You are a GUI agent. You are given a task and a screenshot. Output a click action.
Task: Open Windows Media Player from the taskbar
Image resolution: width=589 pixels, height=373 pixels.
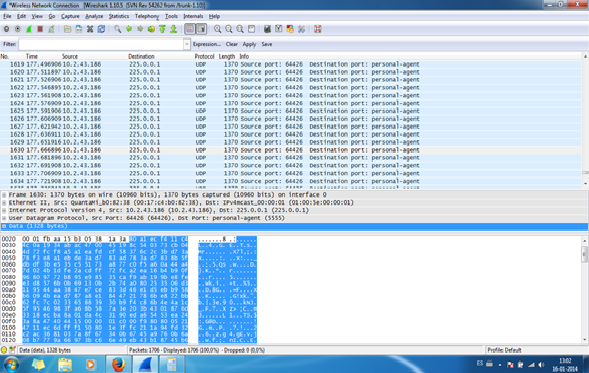pyautogui.click(x=91, y=364)
